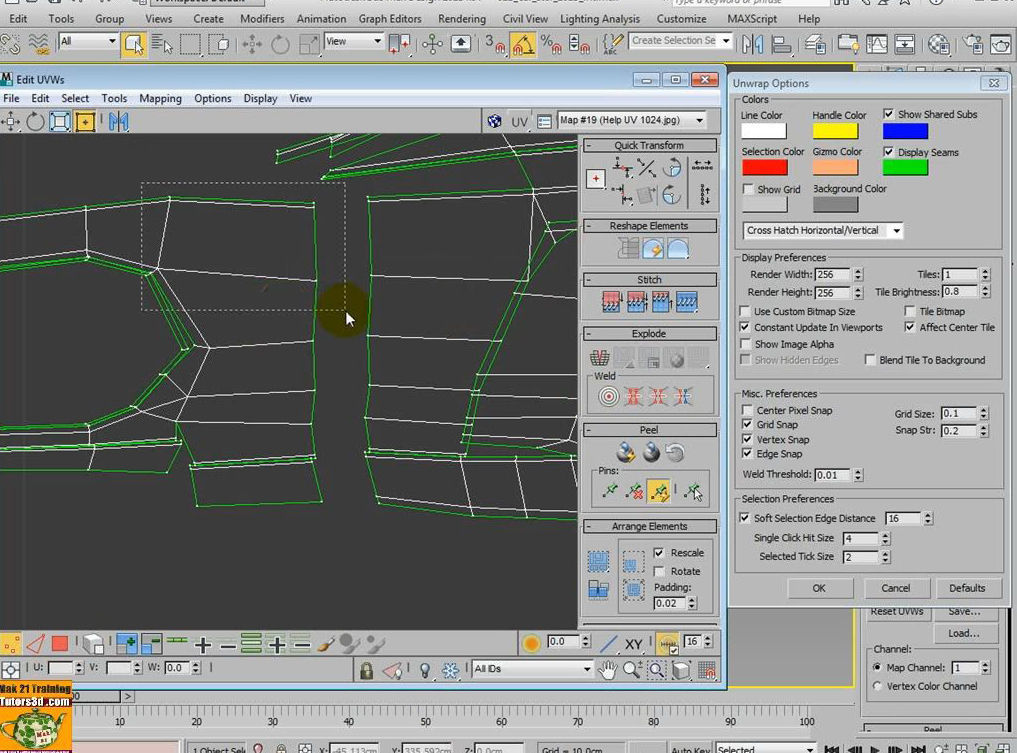Select the Scale tool in Edit UVWs toolbar
1017x753 pixels.
60,121
